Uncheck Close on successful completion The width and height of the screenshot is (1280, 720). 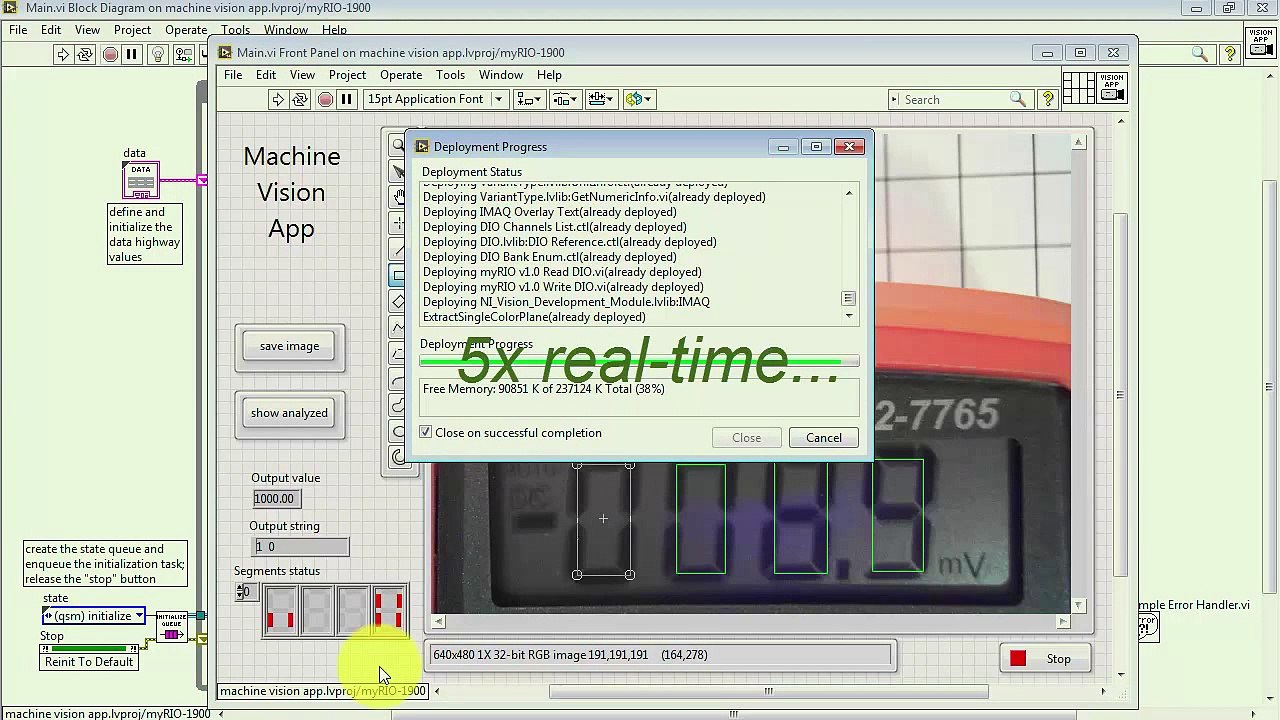coord(426,433)
